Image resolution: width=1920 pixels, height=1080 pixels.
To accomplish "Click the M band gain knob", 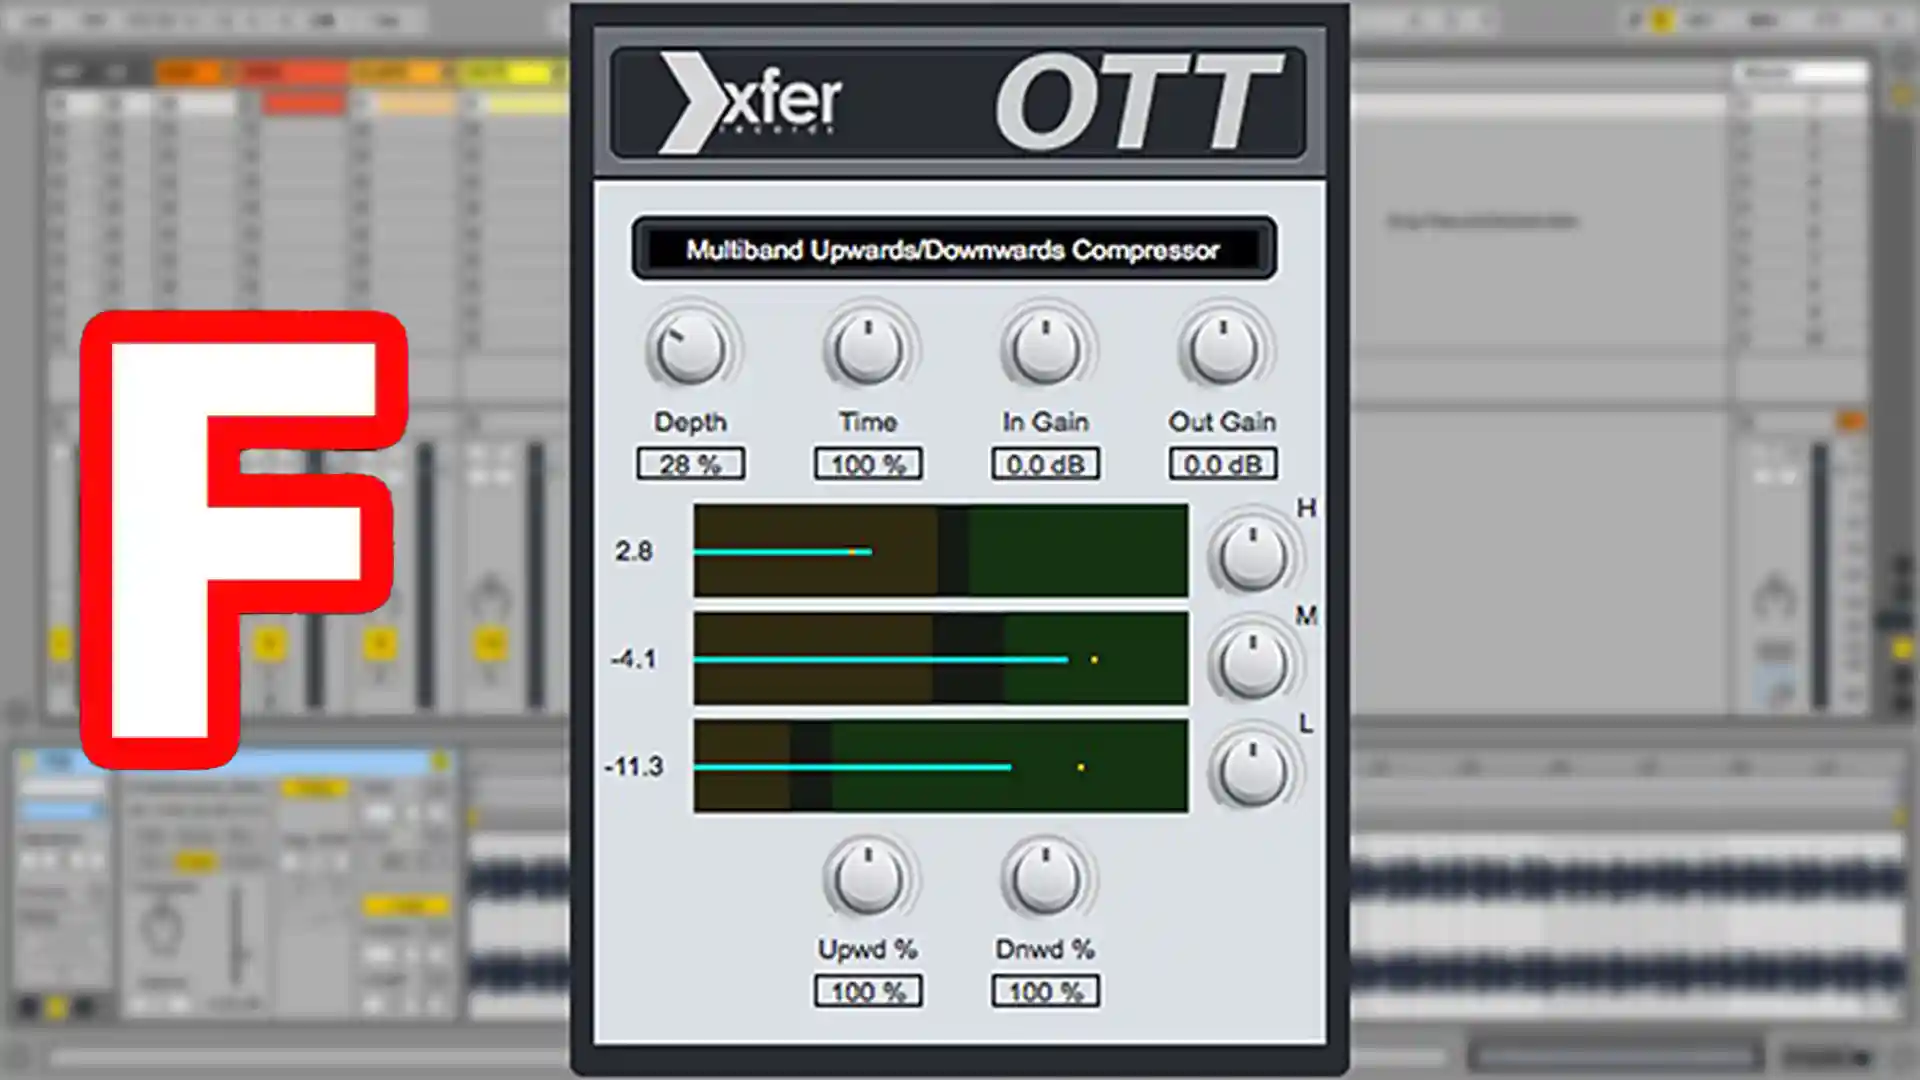I will pyautogui.click(x=1251, y=664).
